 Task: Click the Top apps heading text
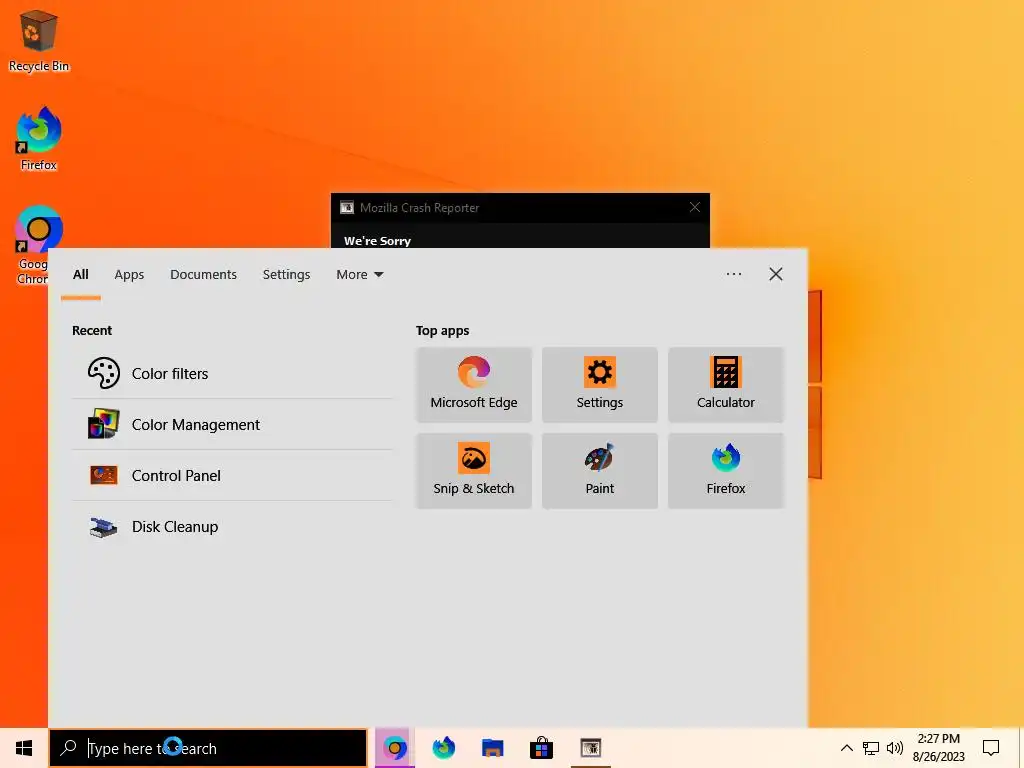442,330
